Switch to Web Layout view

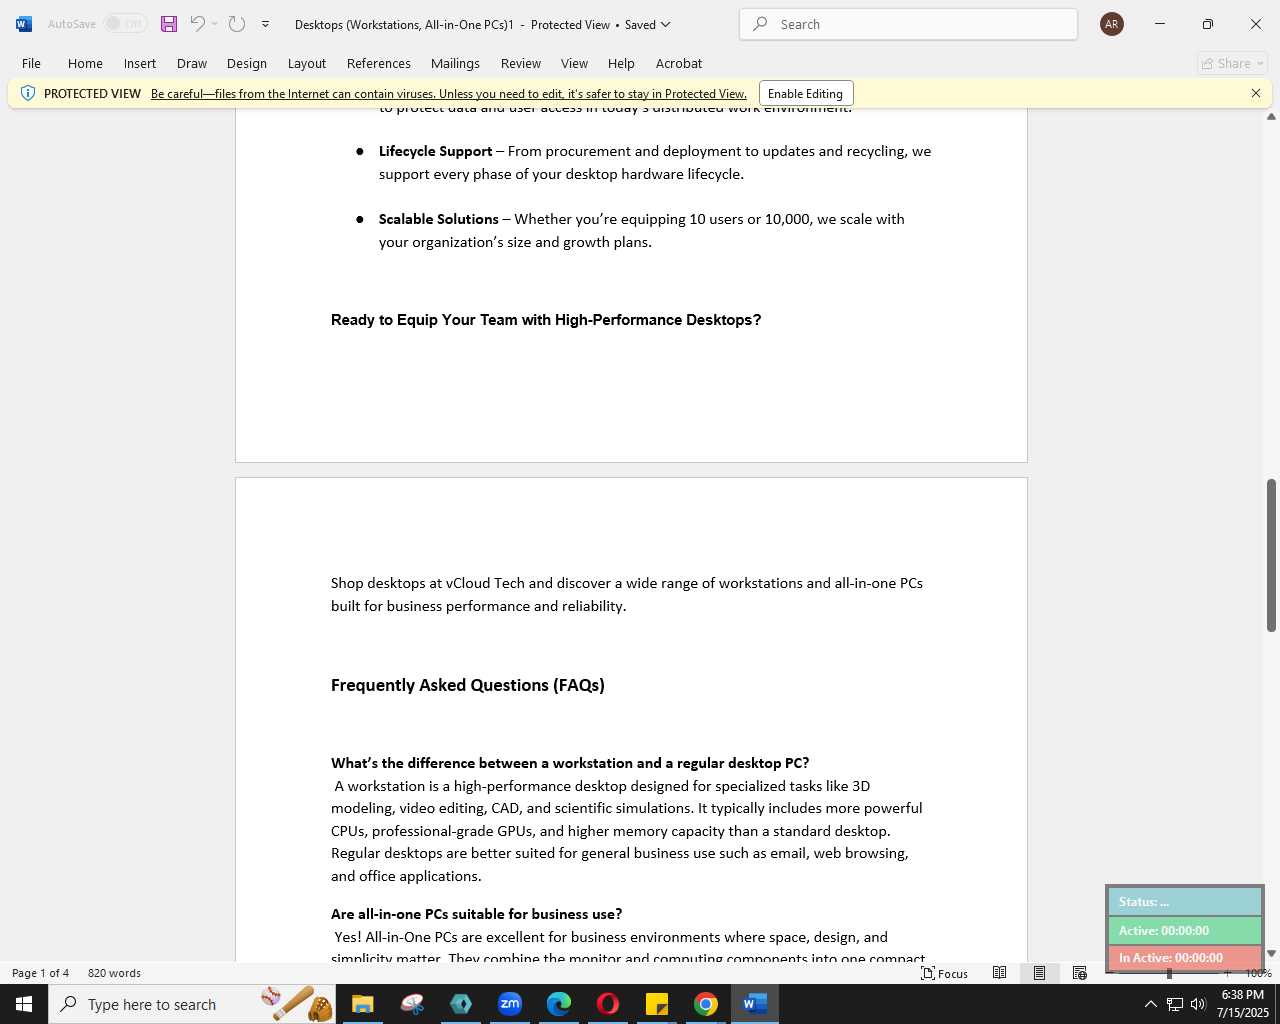1079,973
